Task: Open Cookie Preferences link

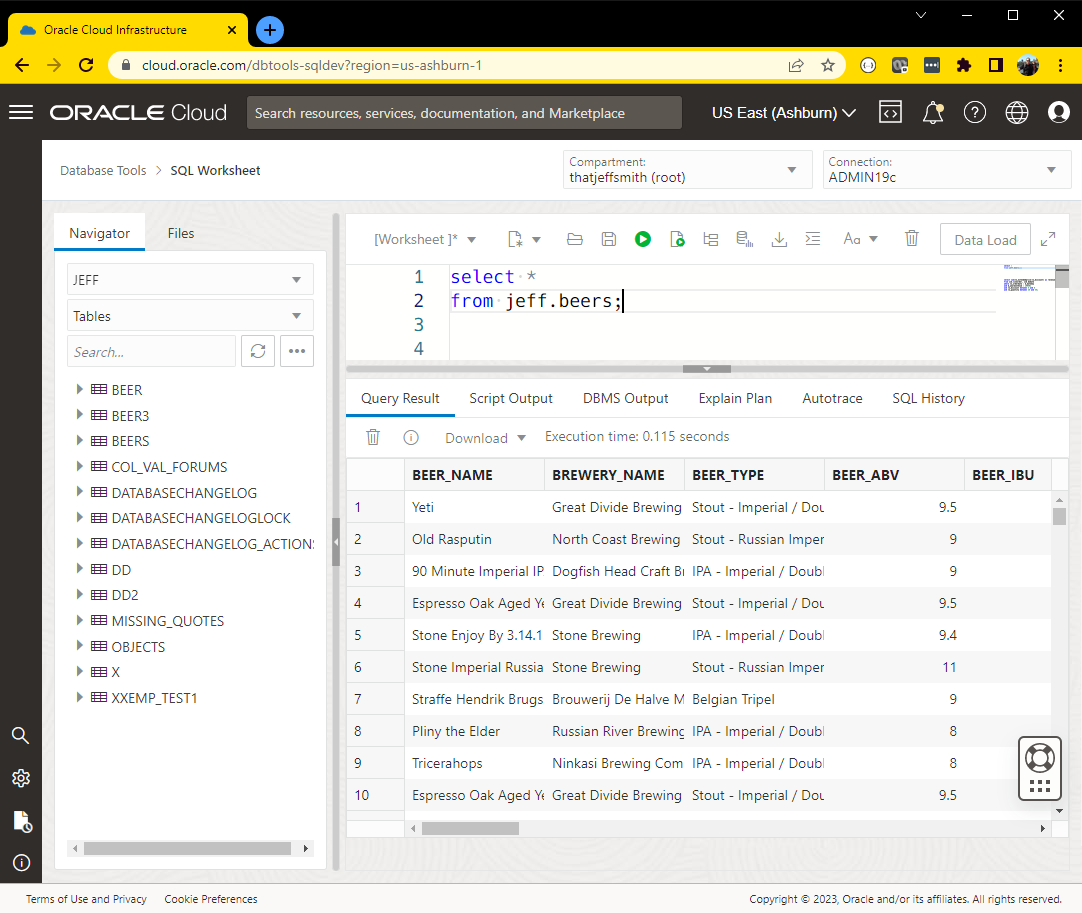Action: [x=210, y=899]
